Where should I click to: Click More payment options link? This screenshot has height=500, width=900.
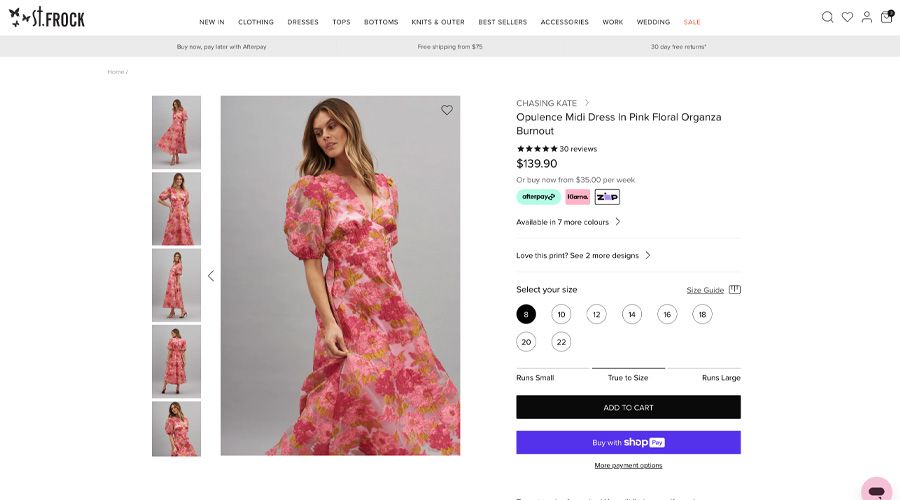[x=628, y=466]
